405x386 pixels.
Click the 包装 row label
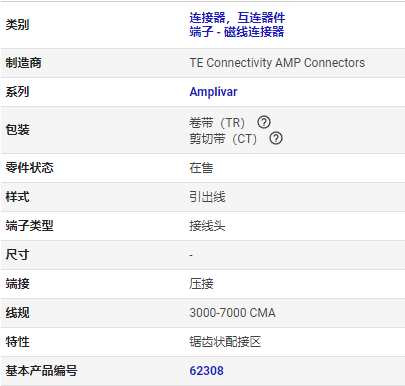point(17,130)
